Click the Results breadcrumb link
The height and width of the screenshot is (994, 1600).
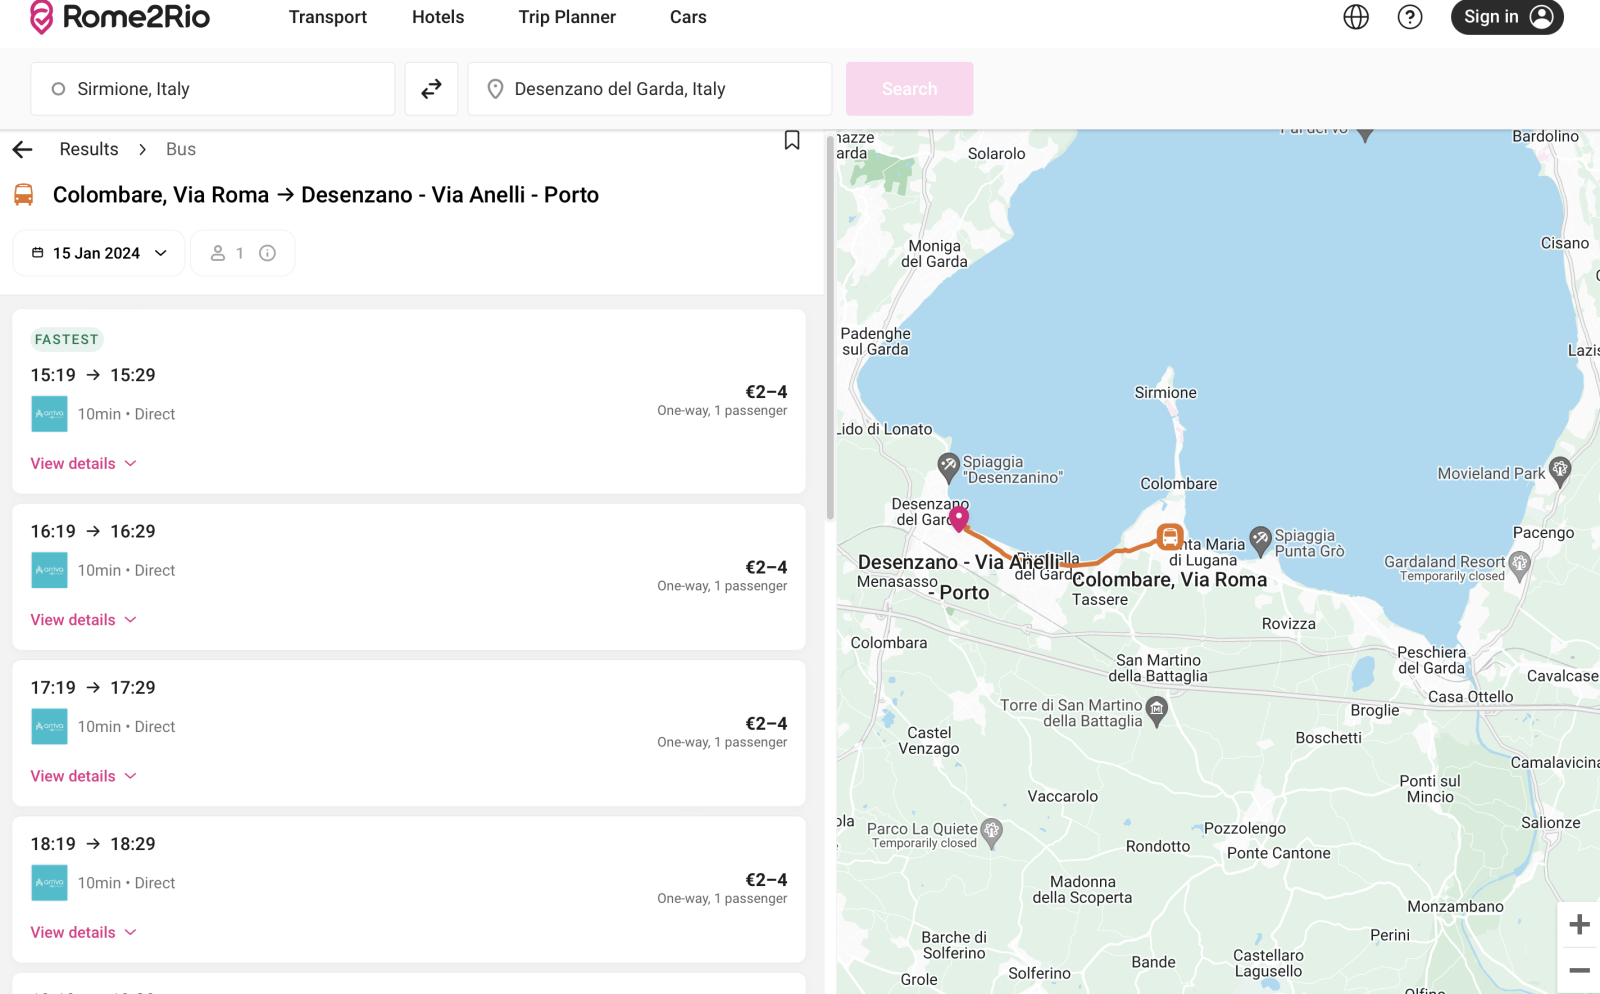pyautogui.click(x=88, y=149)
